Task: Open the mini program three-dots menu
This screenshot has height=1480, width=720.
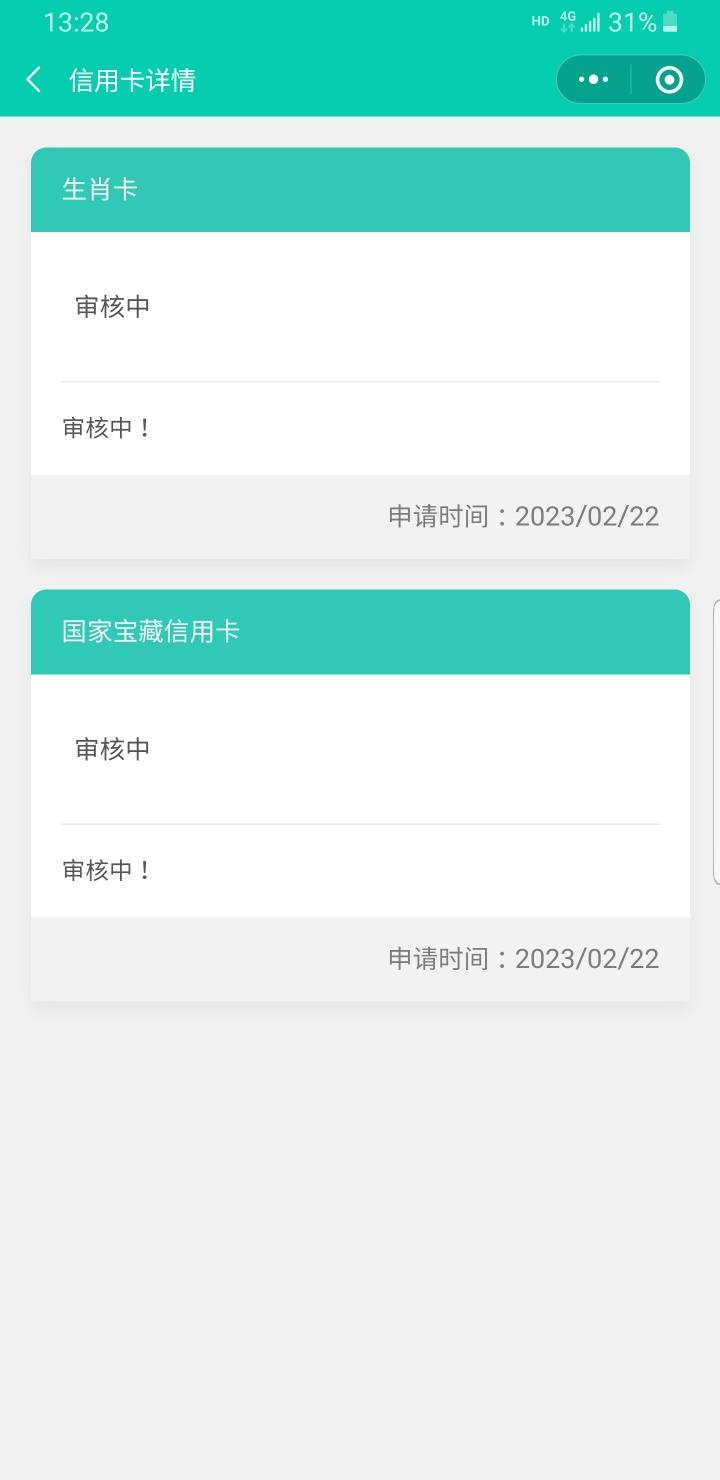Action: [x=593, y=80]
